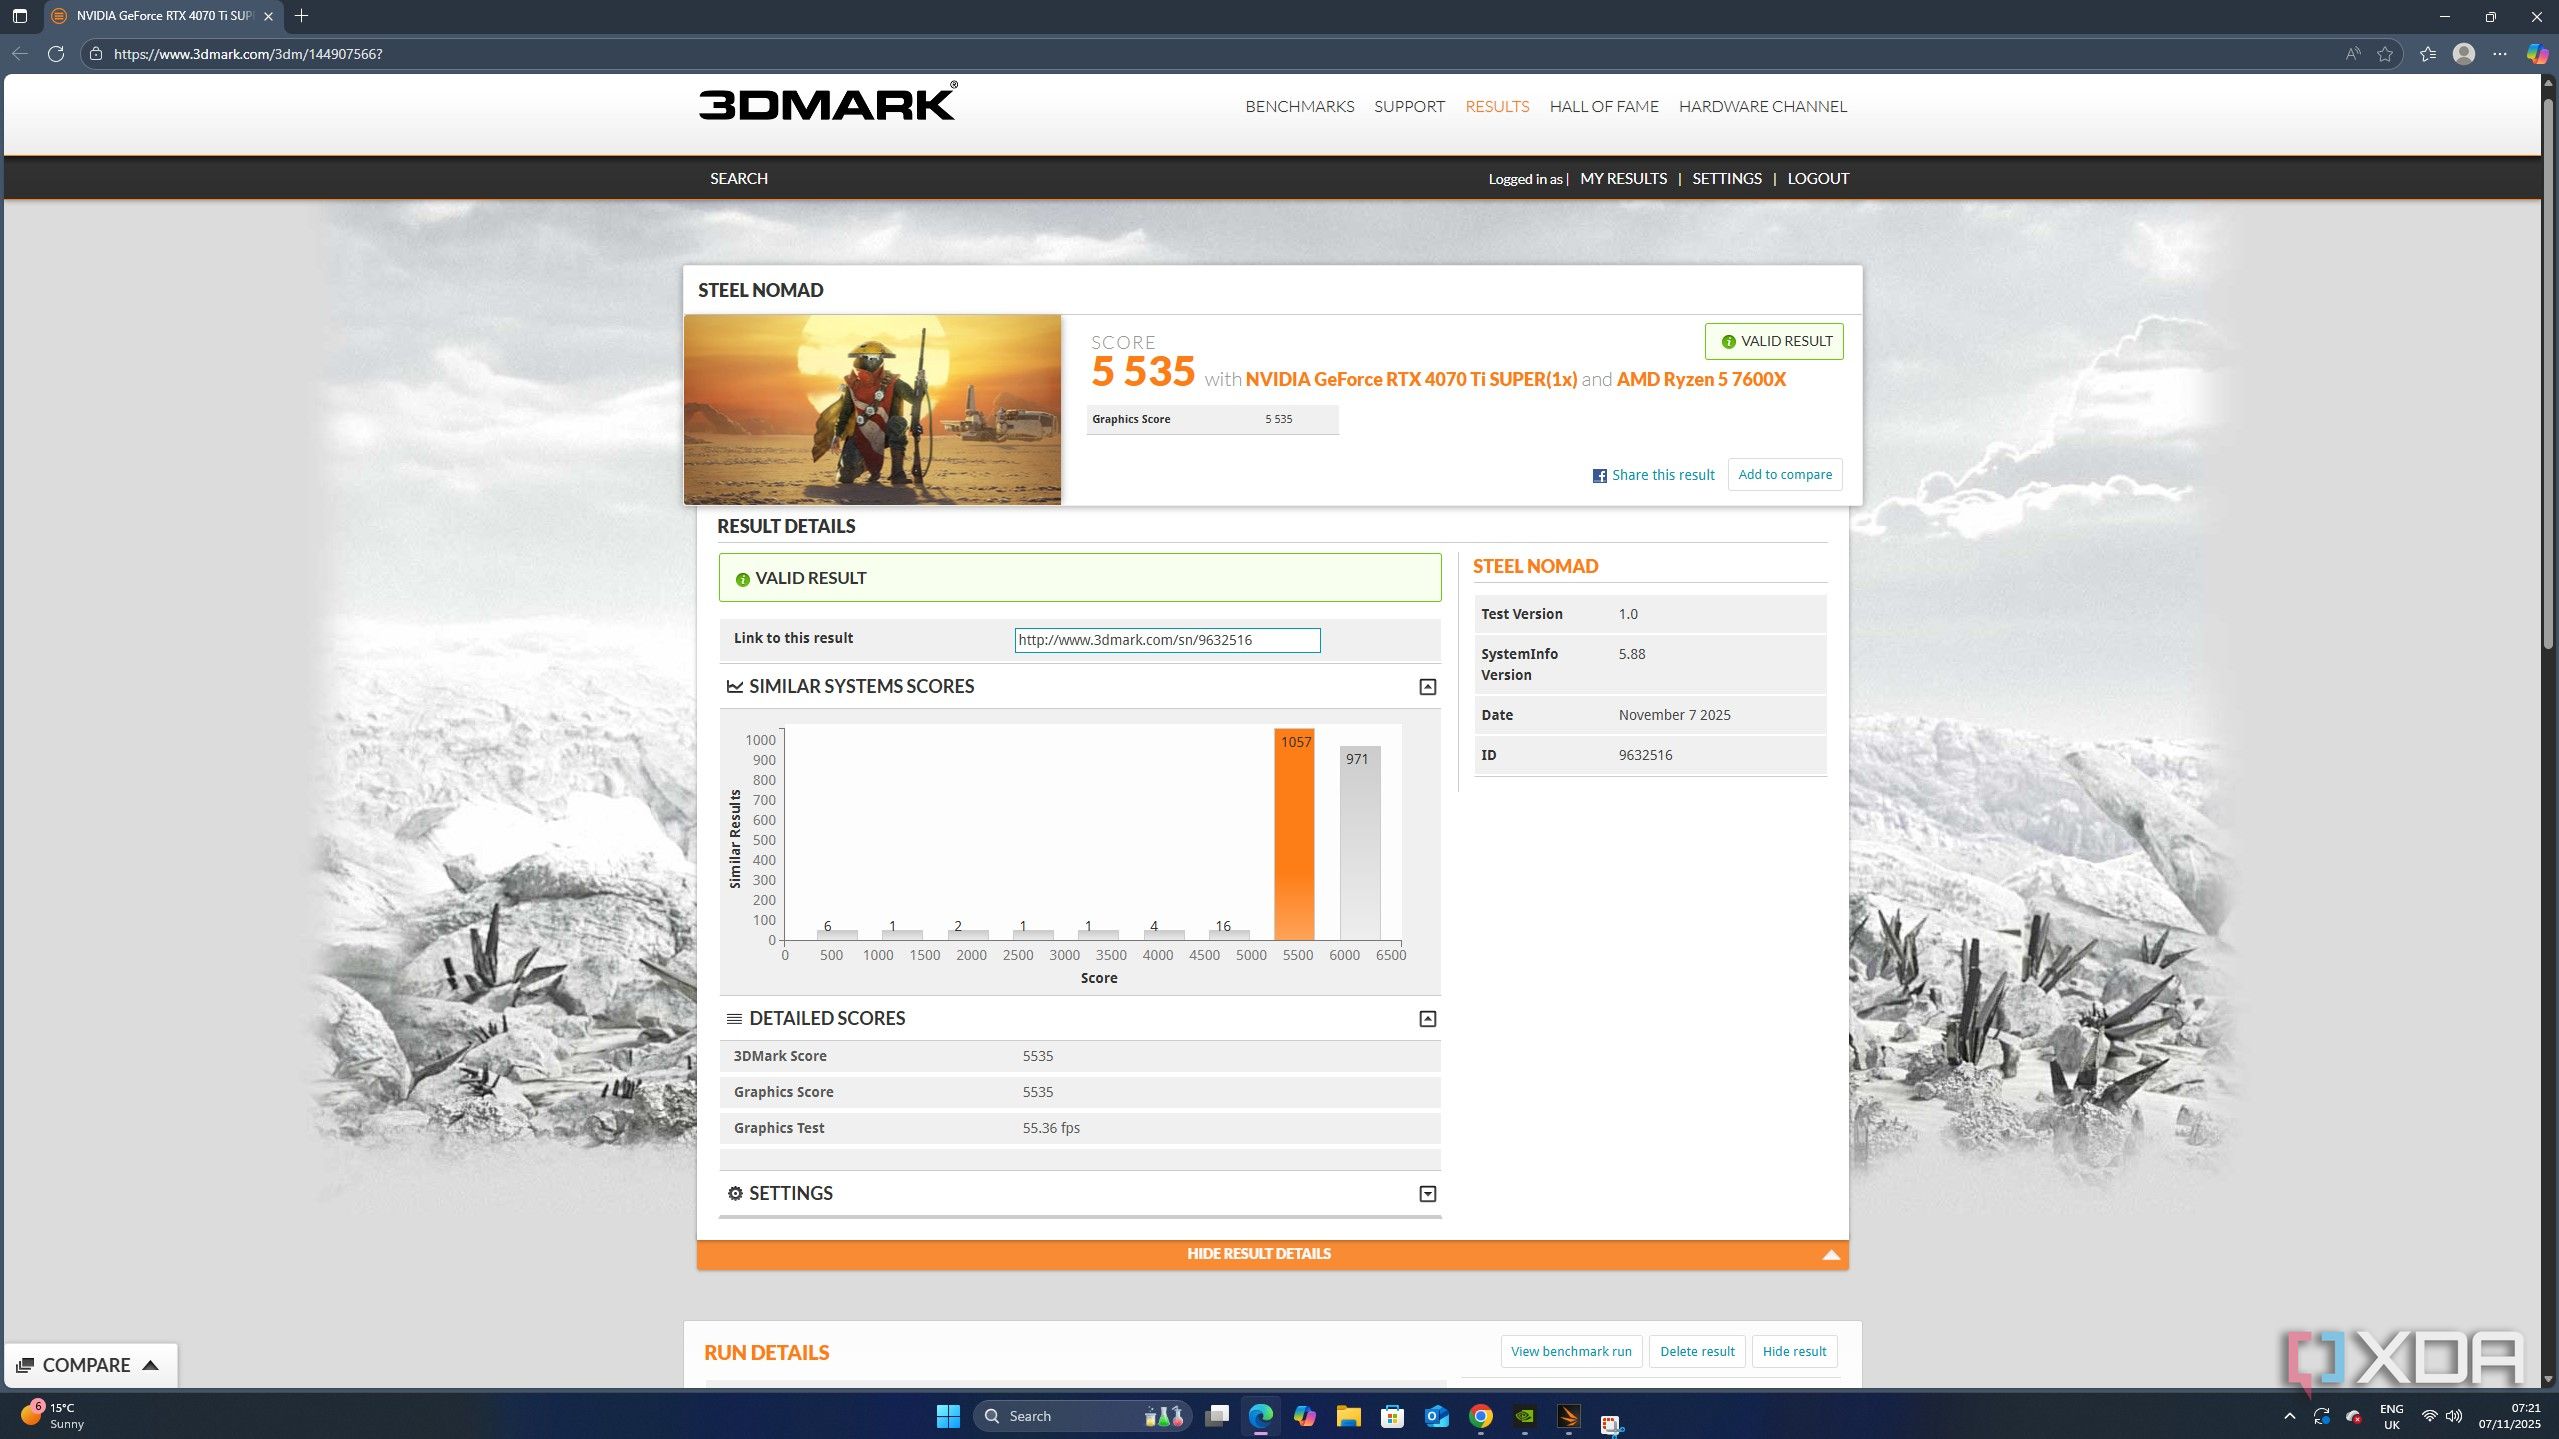The height and width of the screenshot is (1439, 2559).
Task: Open Benchmarks menu item
Action: pos(1299,106)
